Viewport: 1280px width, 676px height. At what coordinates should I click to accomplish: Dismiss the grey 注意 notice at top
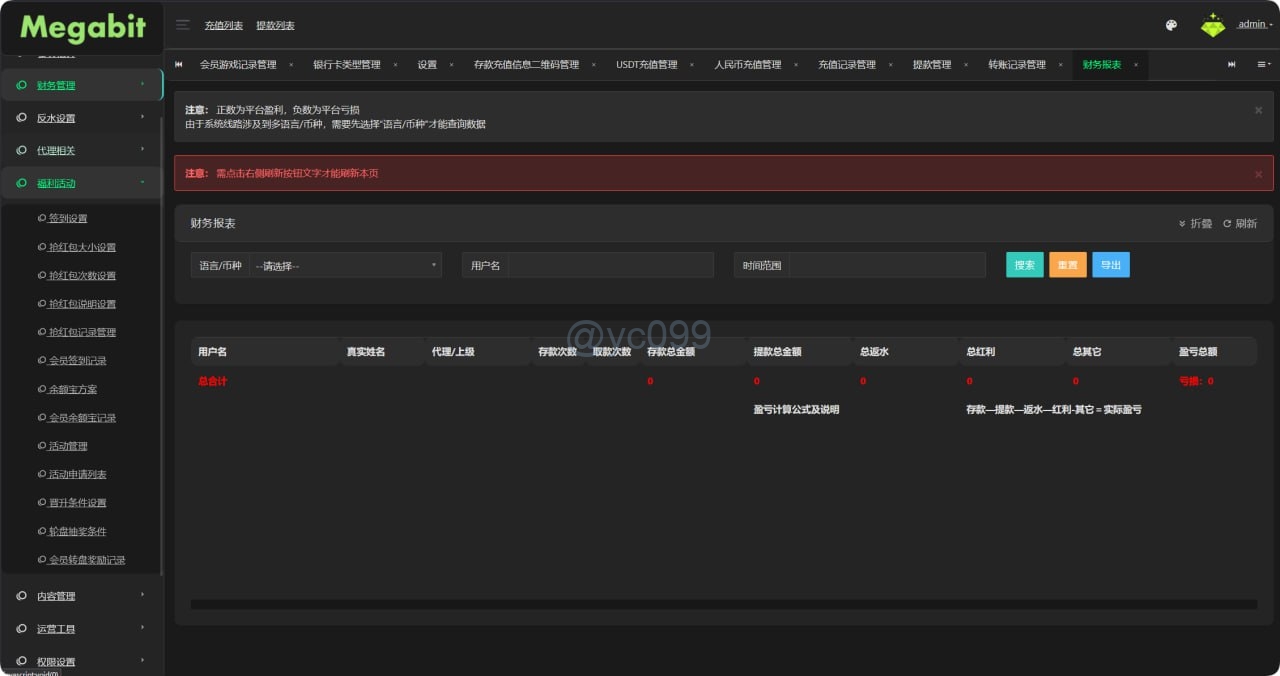[x=1258, y=110]
